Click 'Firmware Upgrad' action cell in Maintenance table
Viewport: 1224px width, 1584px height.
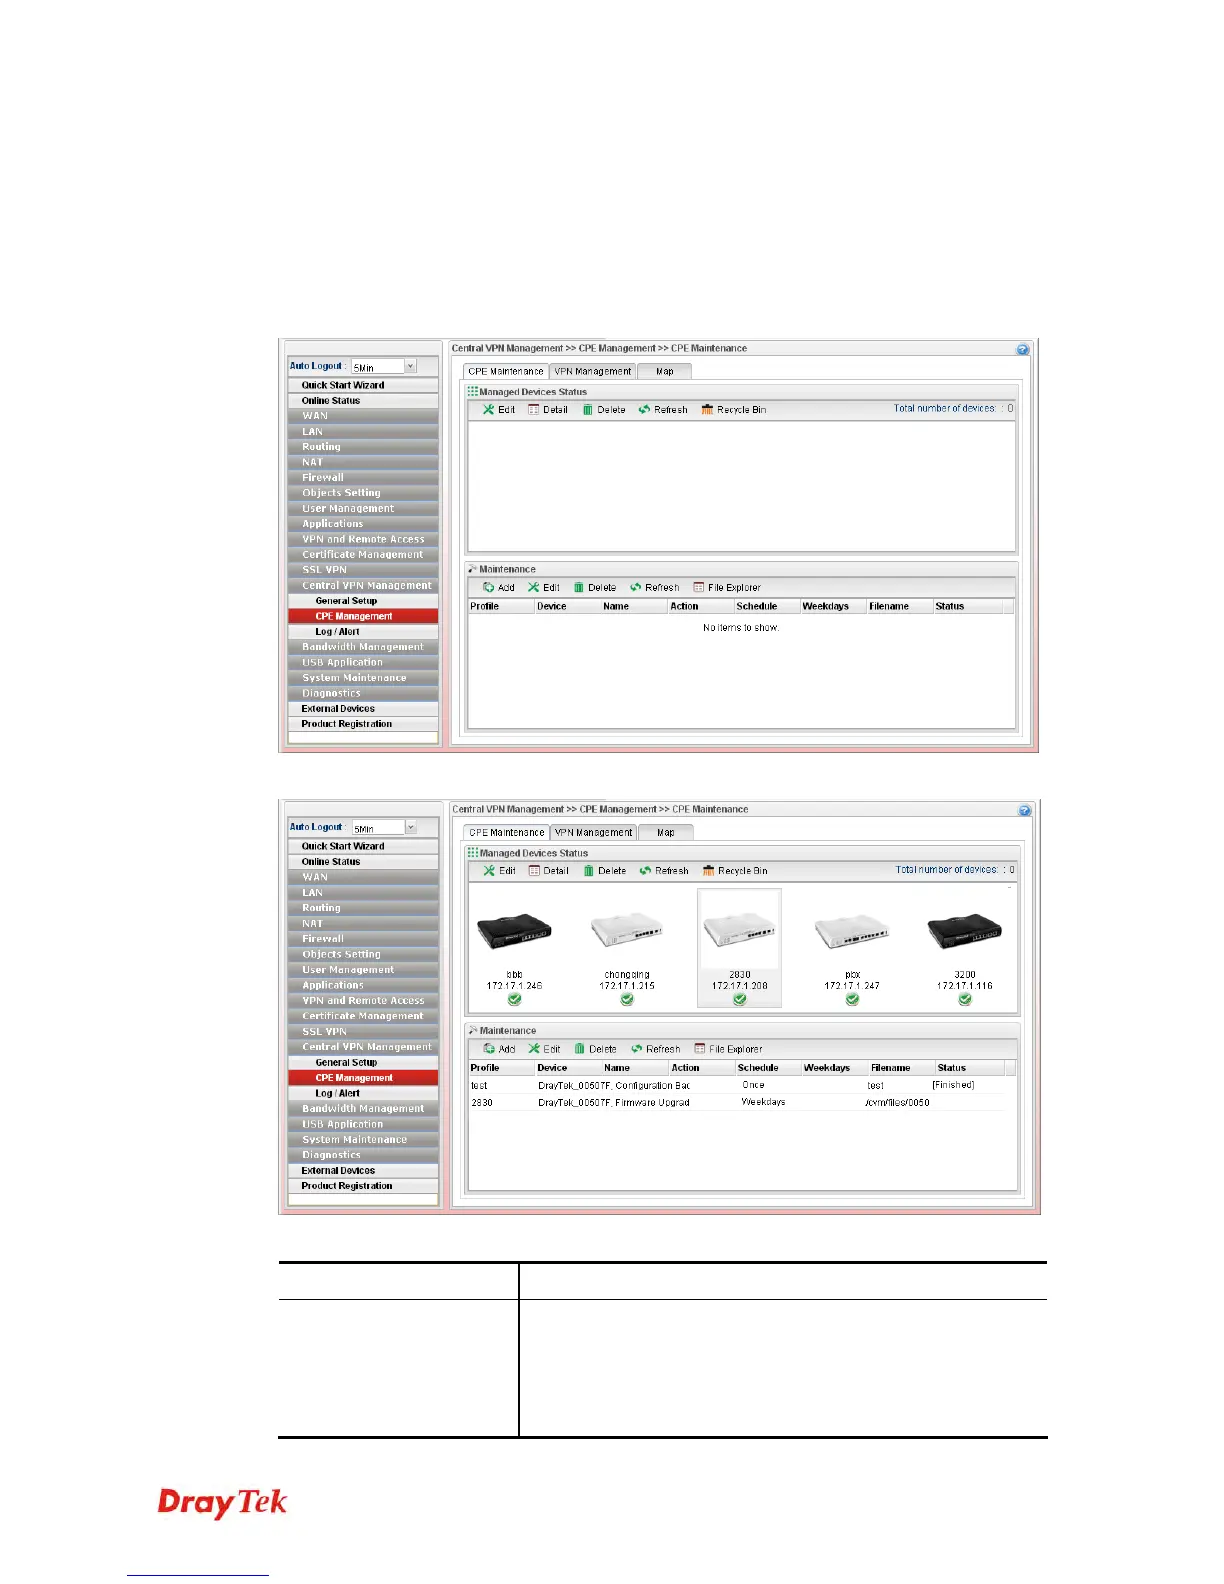(x=652, y=1102)
